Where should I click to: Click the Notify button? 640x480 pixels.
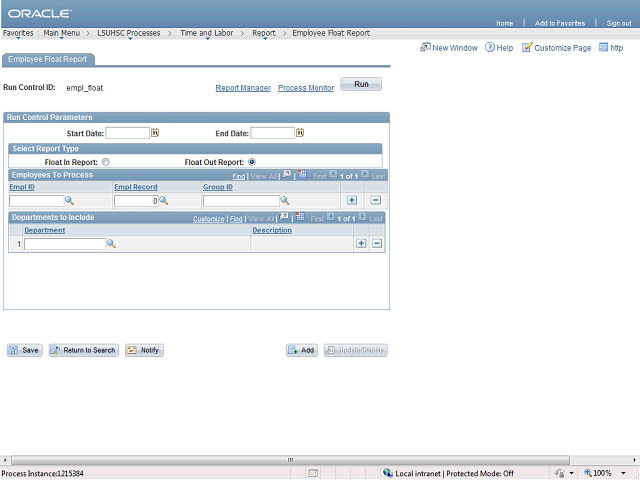[144, 350]
